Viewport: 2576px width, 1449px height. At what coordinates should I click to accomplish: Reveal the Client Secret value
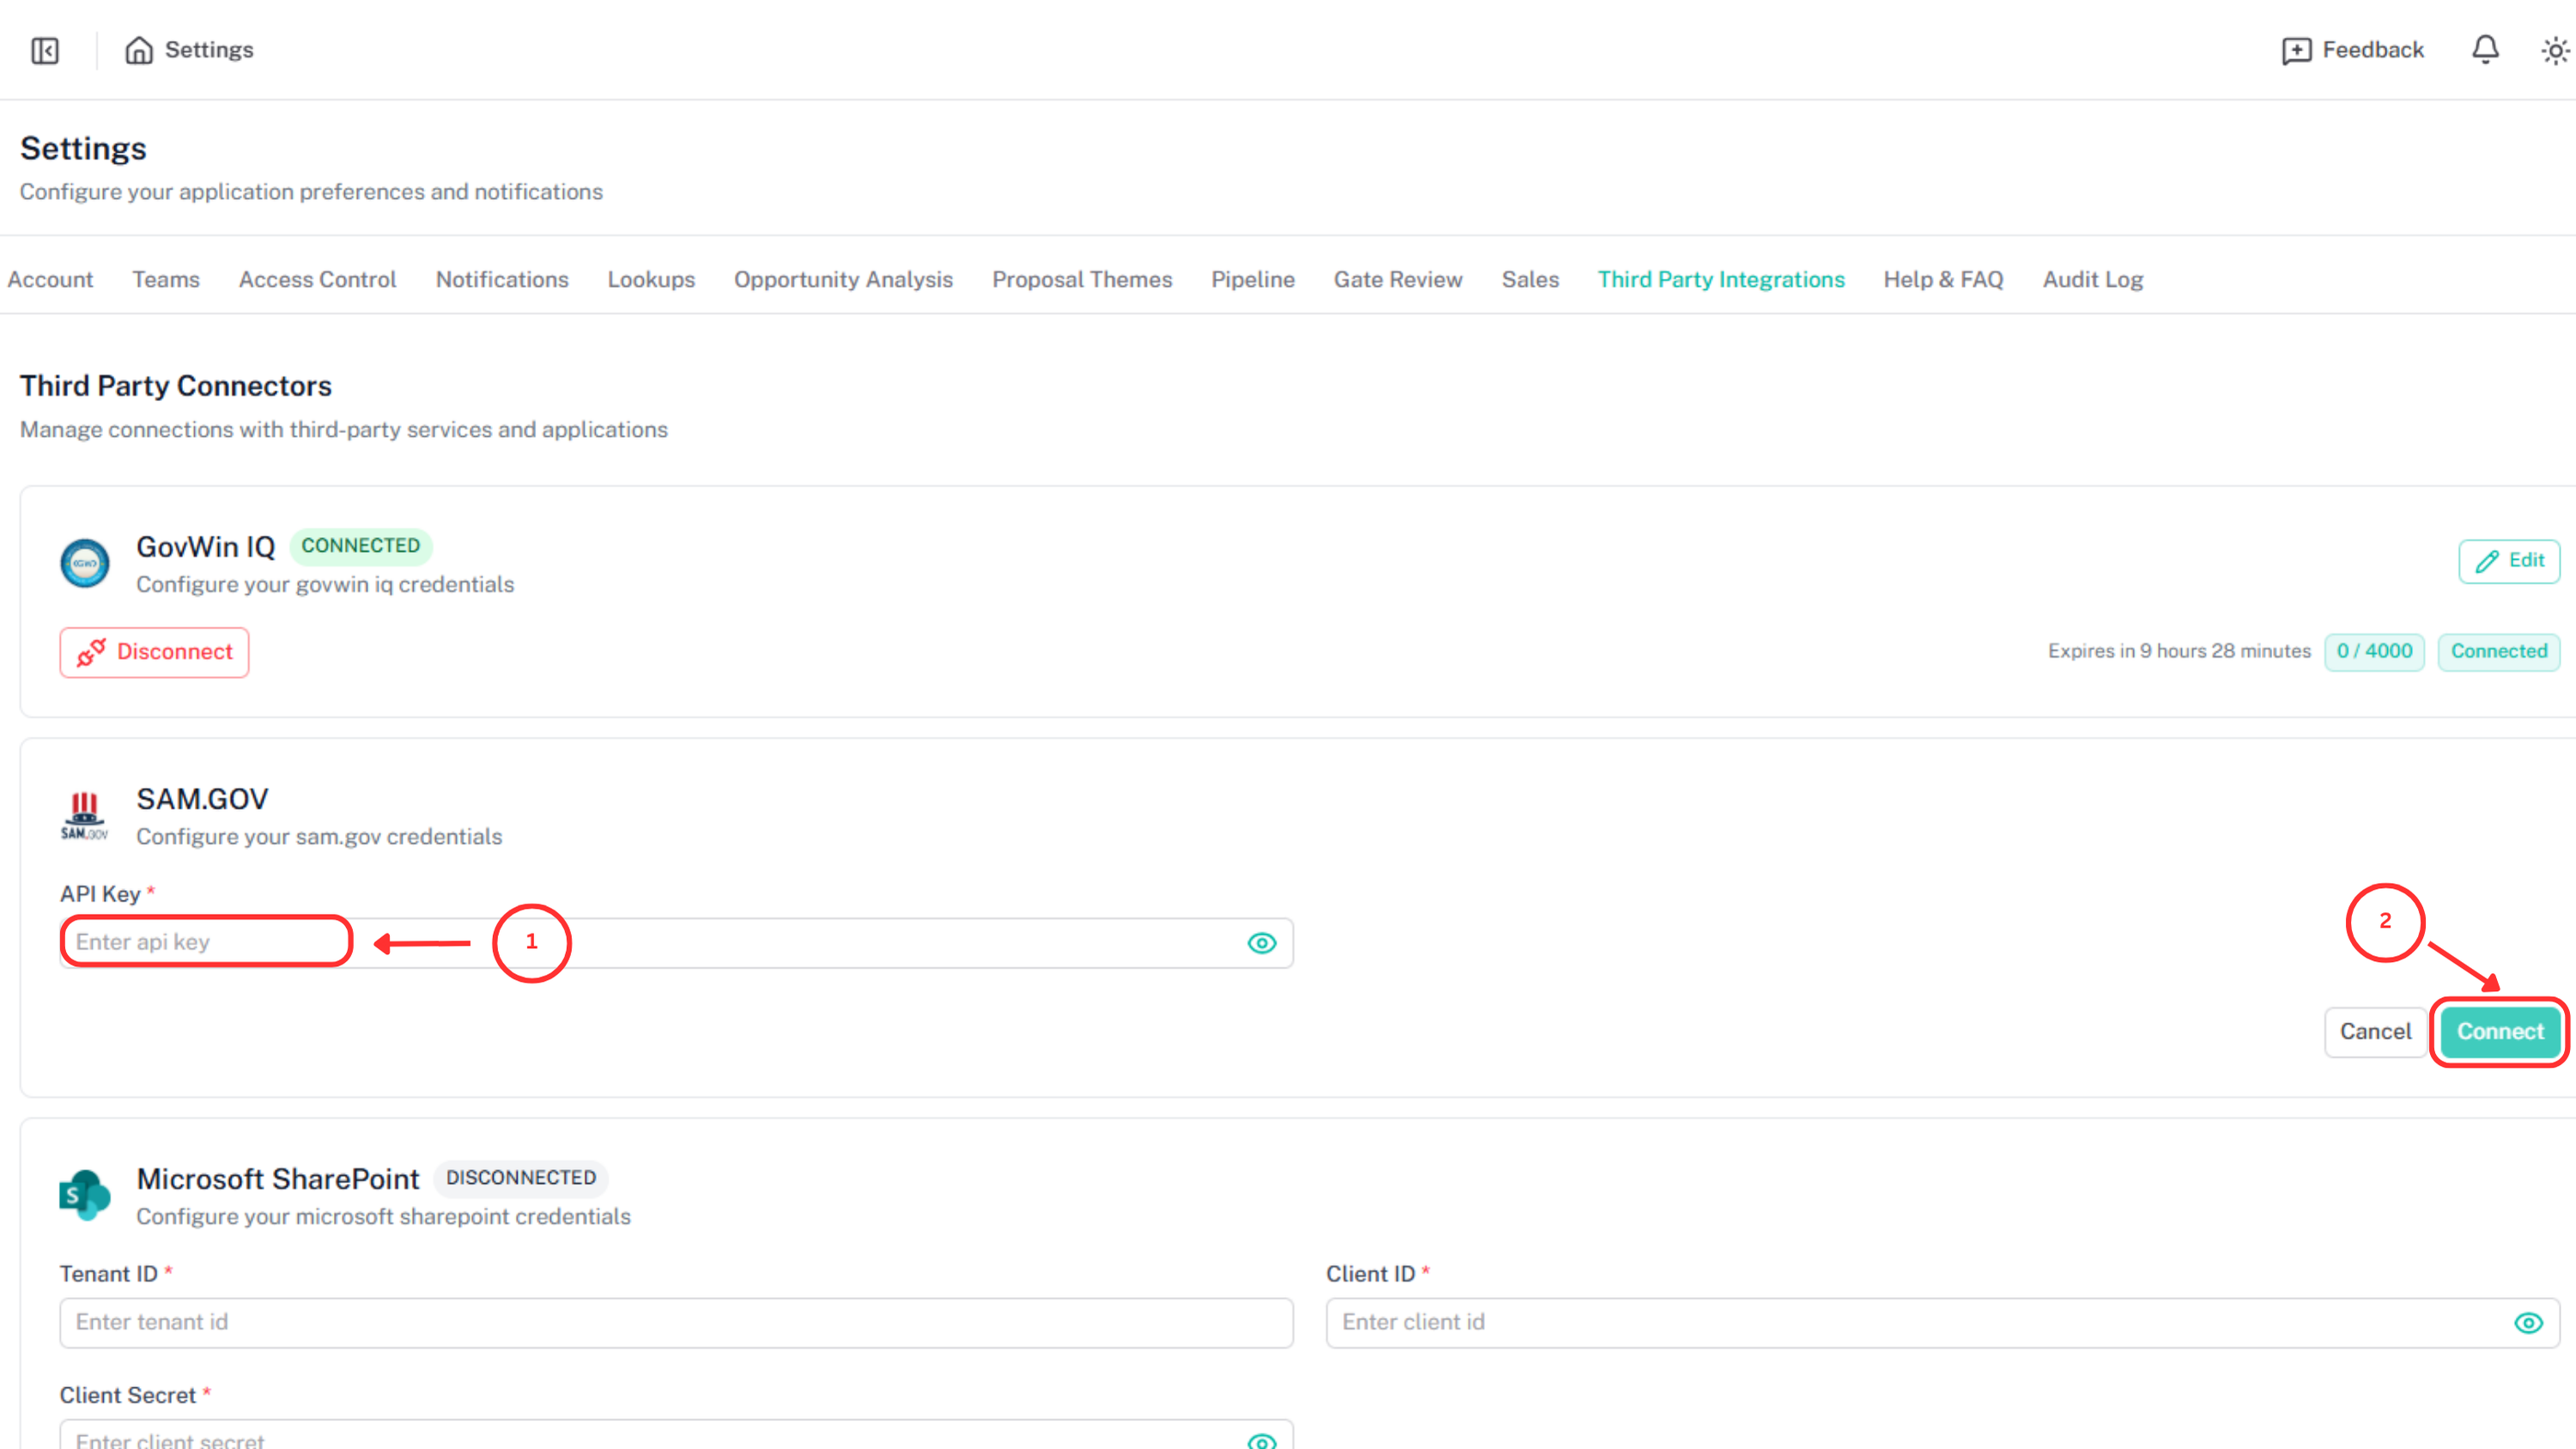1262,1441
